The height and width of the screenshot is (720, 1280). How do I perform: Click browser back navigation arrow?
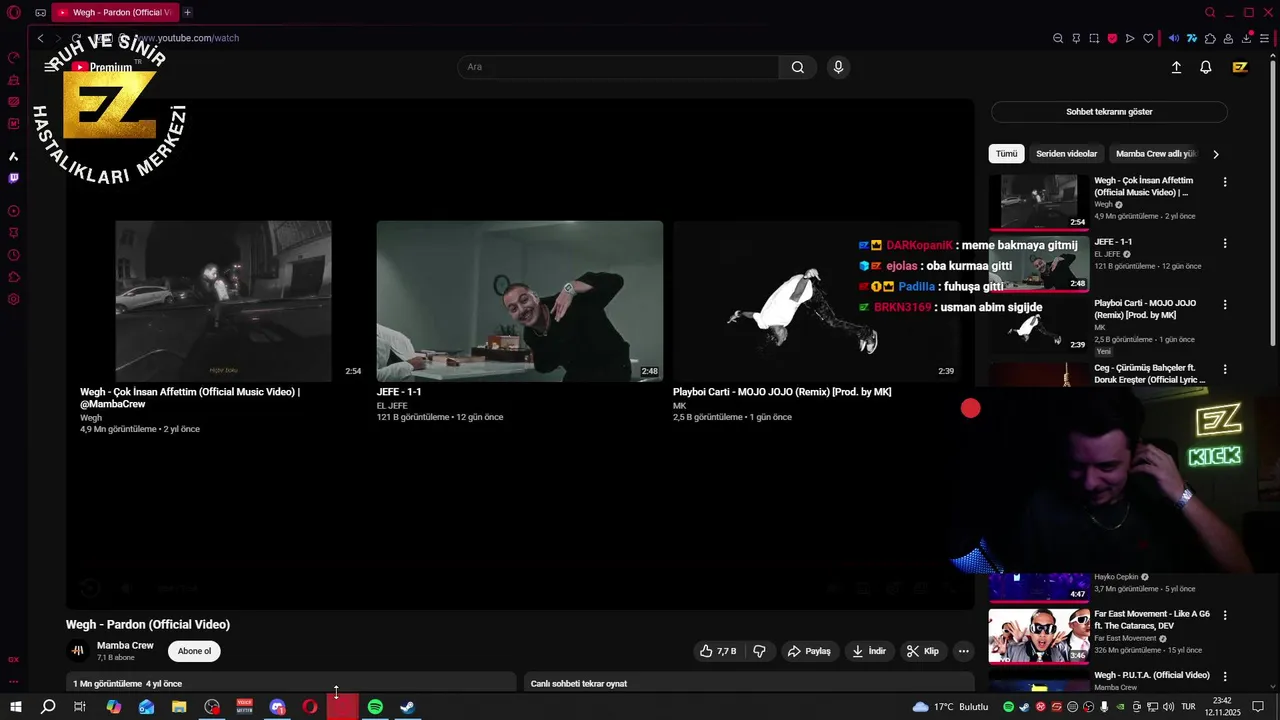(x=40, y=38)
